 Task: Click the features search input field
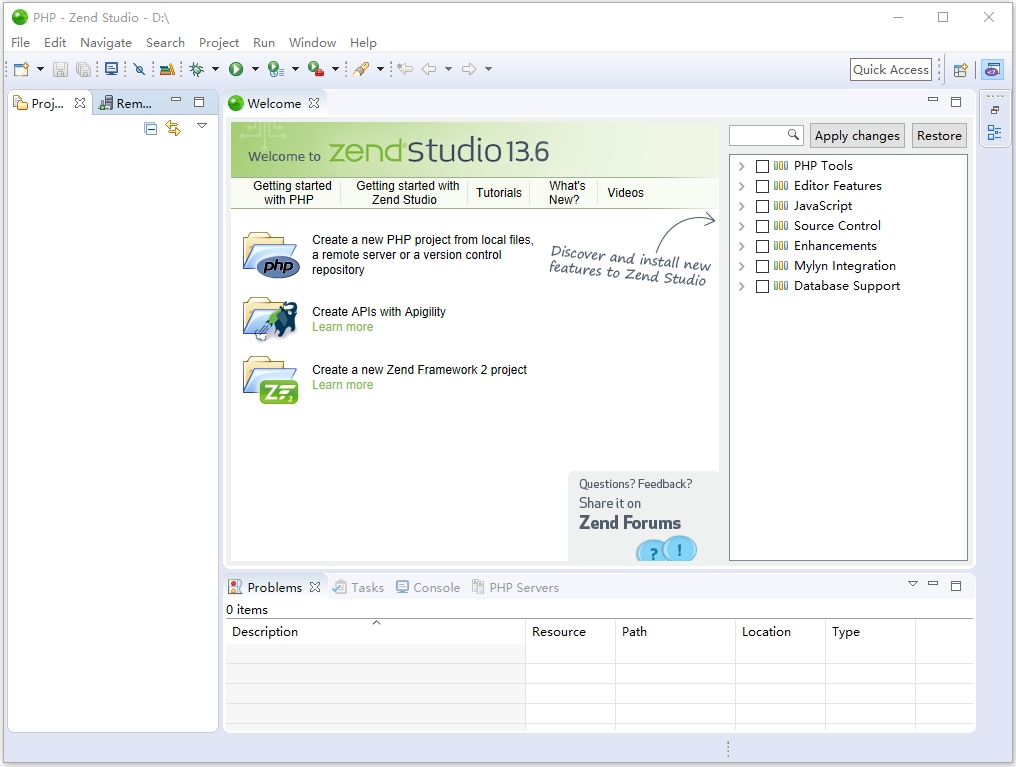[x=758, y=135]
